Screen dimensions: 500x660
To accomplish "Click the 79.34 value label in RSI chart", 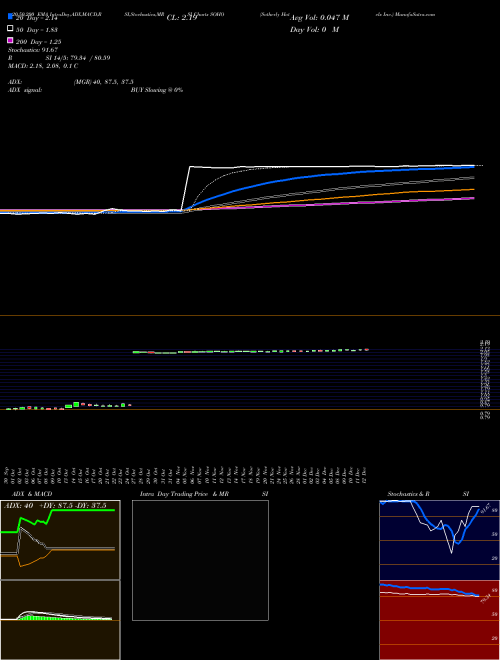I will point(486,599).
